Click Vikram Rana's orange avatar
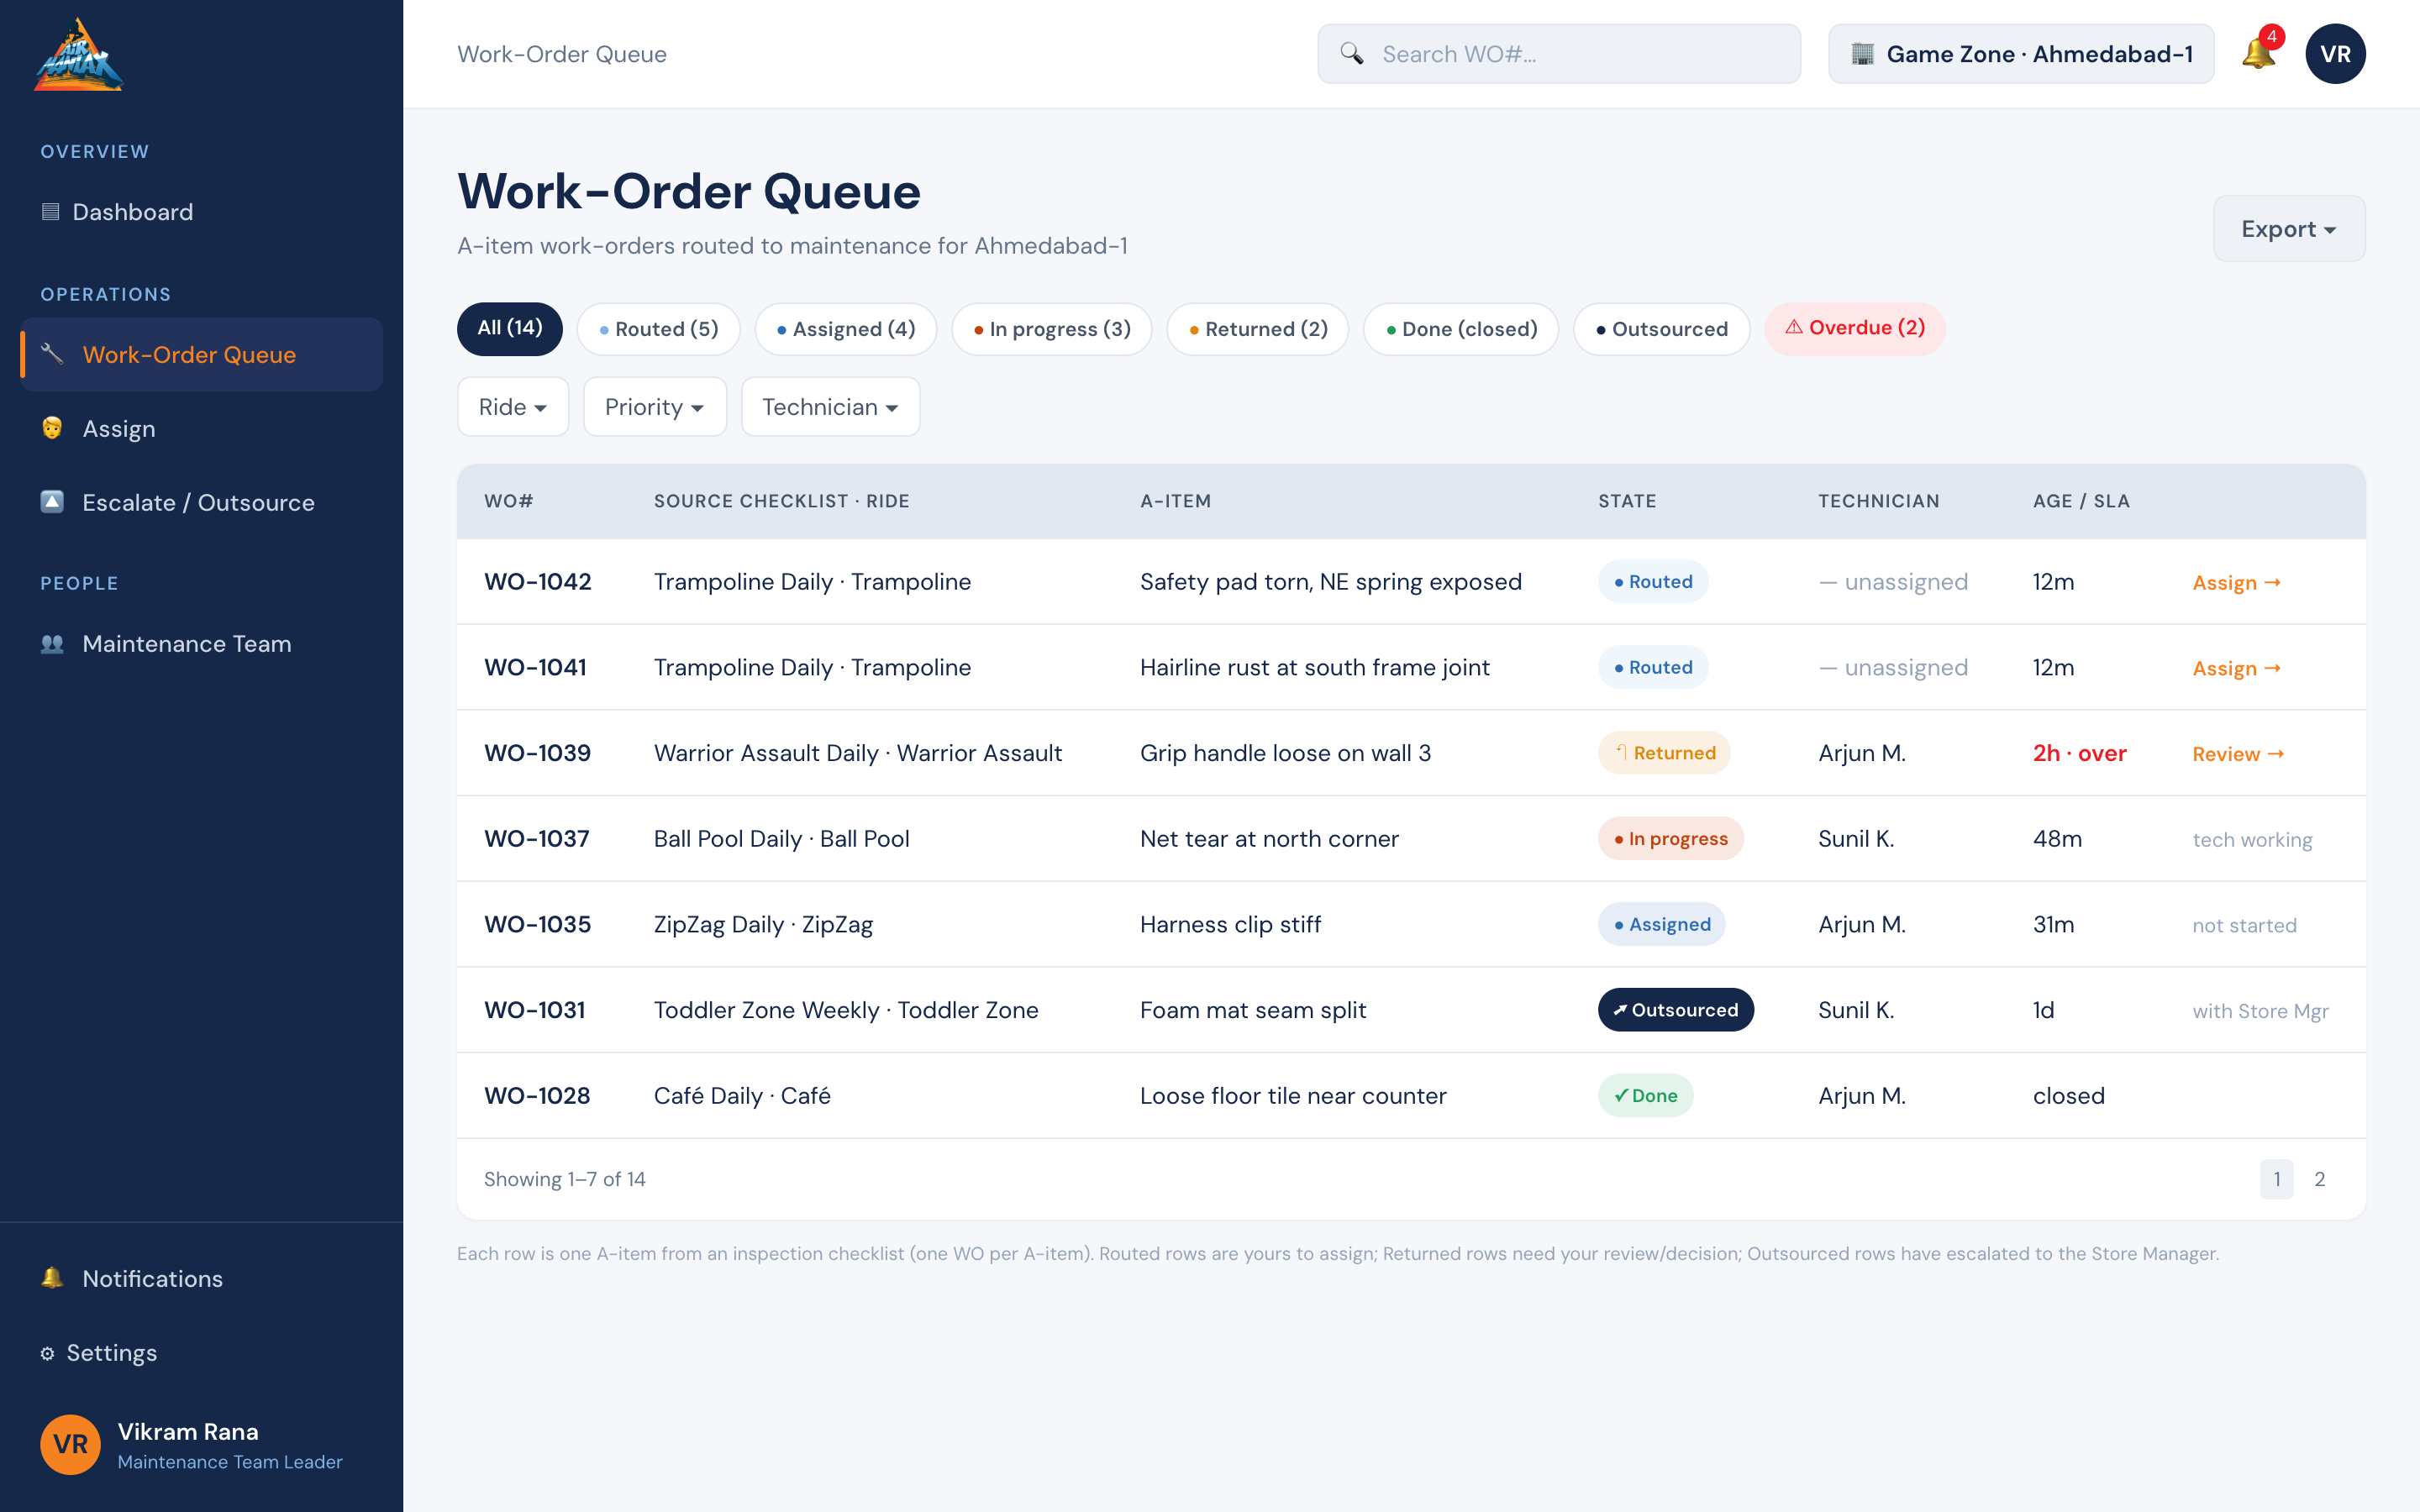This screenshot has height=1512, width=2420. (x=70, y=1444)
